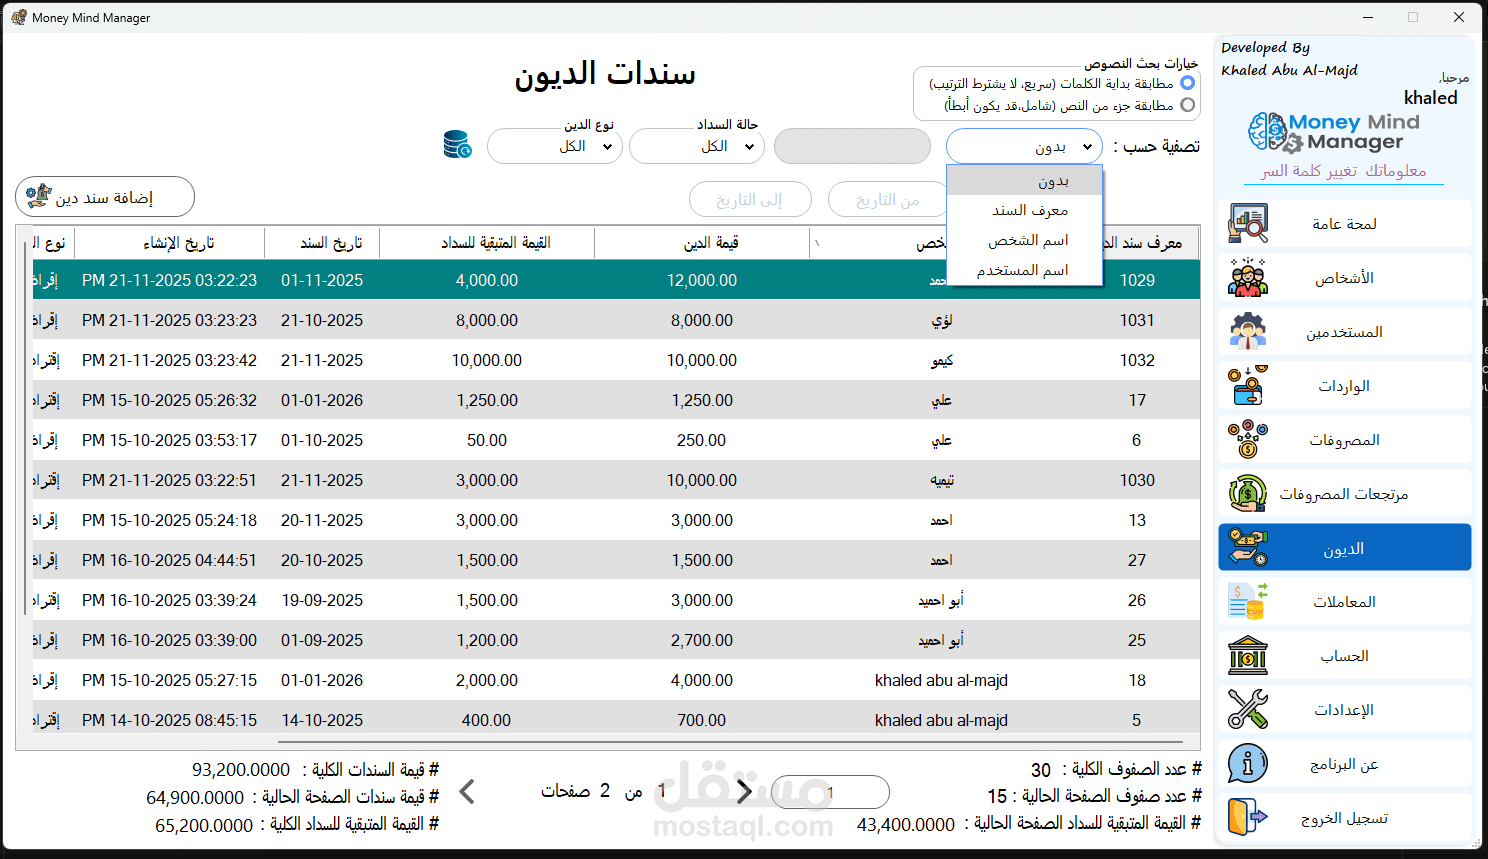This screenshot has width=1488, height=859.
Task: Click the icon on the add debt voucher button
Action: point(39,196)
